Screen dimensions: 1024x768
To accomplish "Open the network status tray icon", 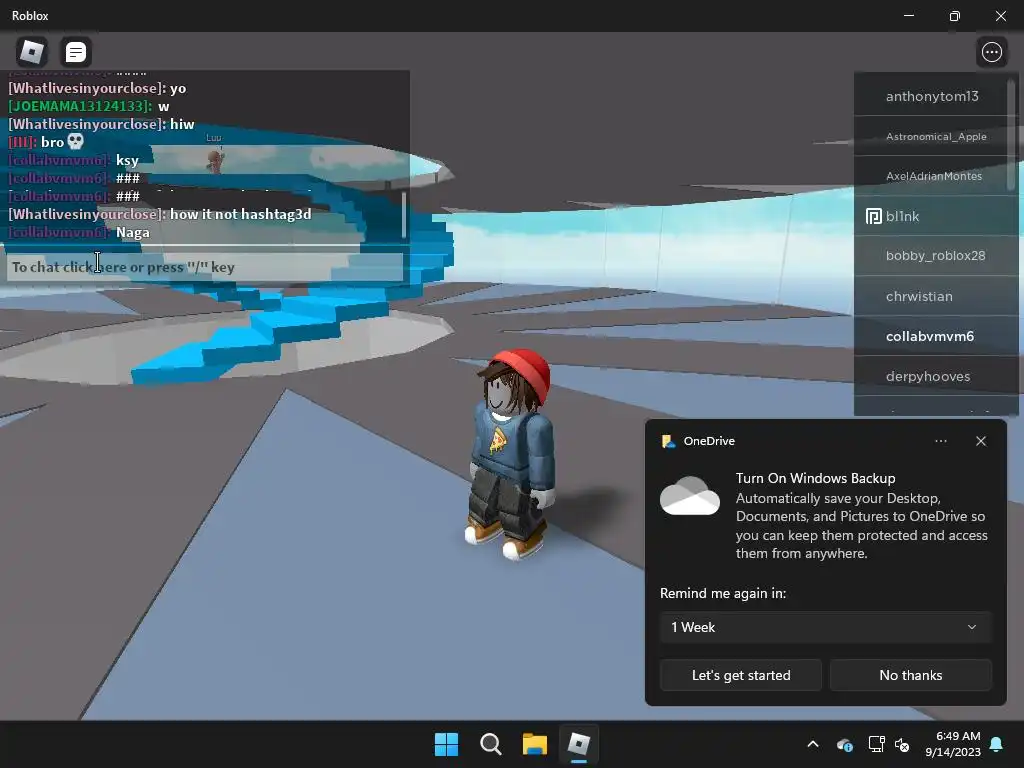I will click(x=876, y=744).
